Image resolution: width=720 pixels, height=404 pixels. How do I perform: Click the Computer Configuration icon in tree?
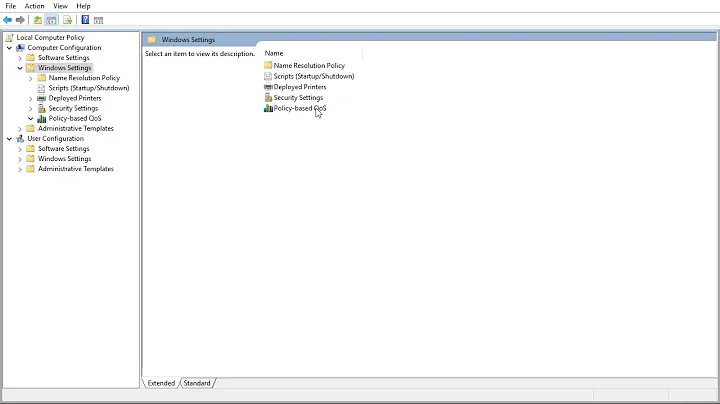pos(20,48)
